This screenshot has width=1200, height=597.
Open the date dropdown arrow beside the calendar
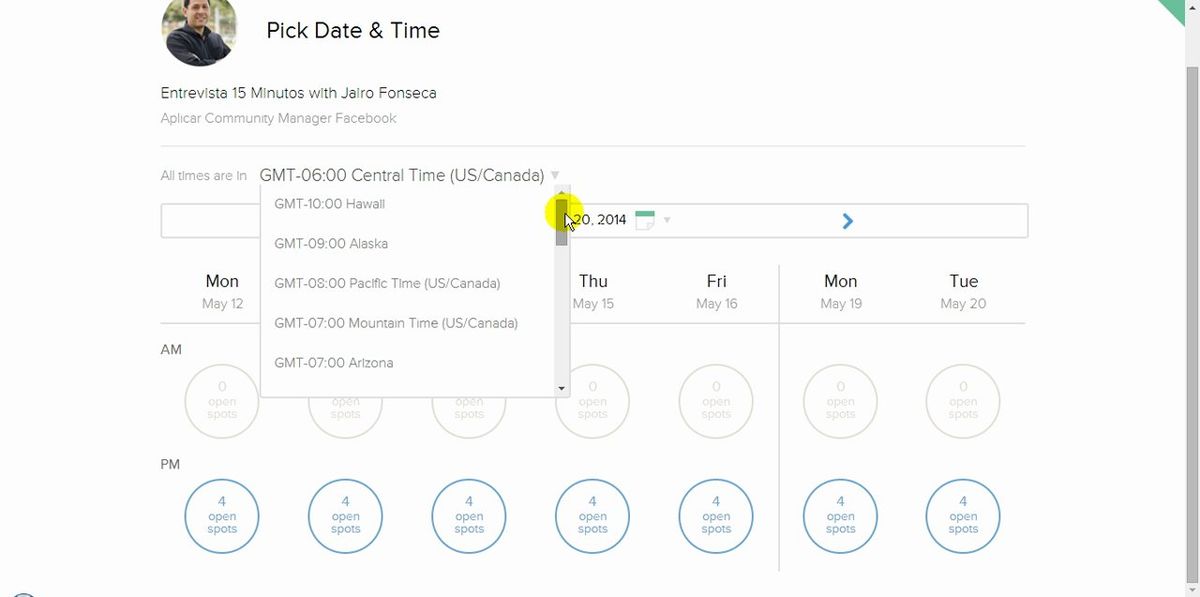(x=666, y=220)
